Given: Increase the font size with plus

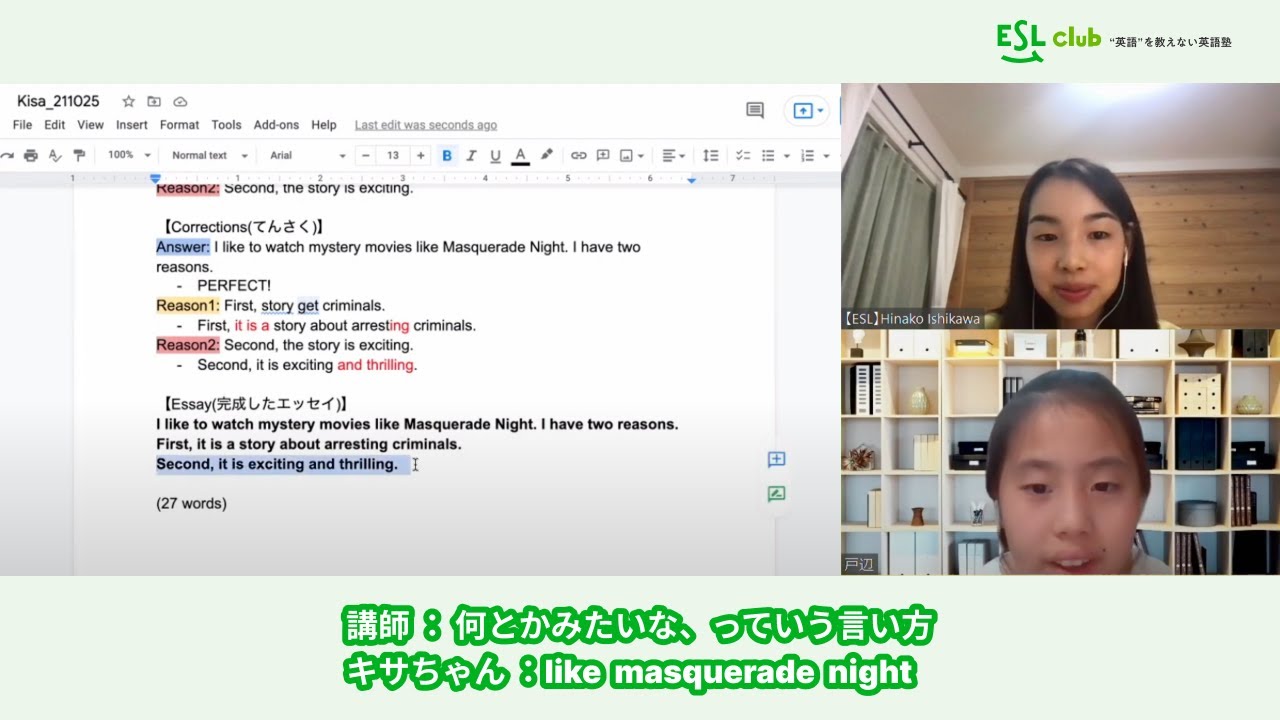Looking at the screenshot, I should point(420,155).
